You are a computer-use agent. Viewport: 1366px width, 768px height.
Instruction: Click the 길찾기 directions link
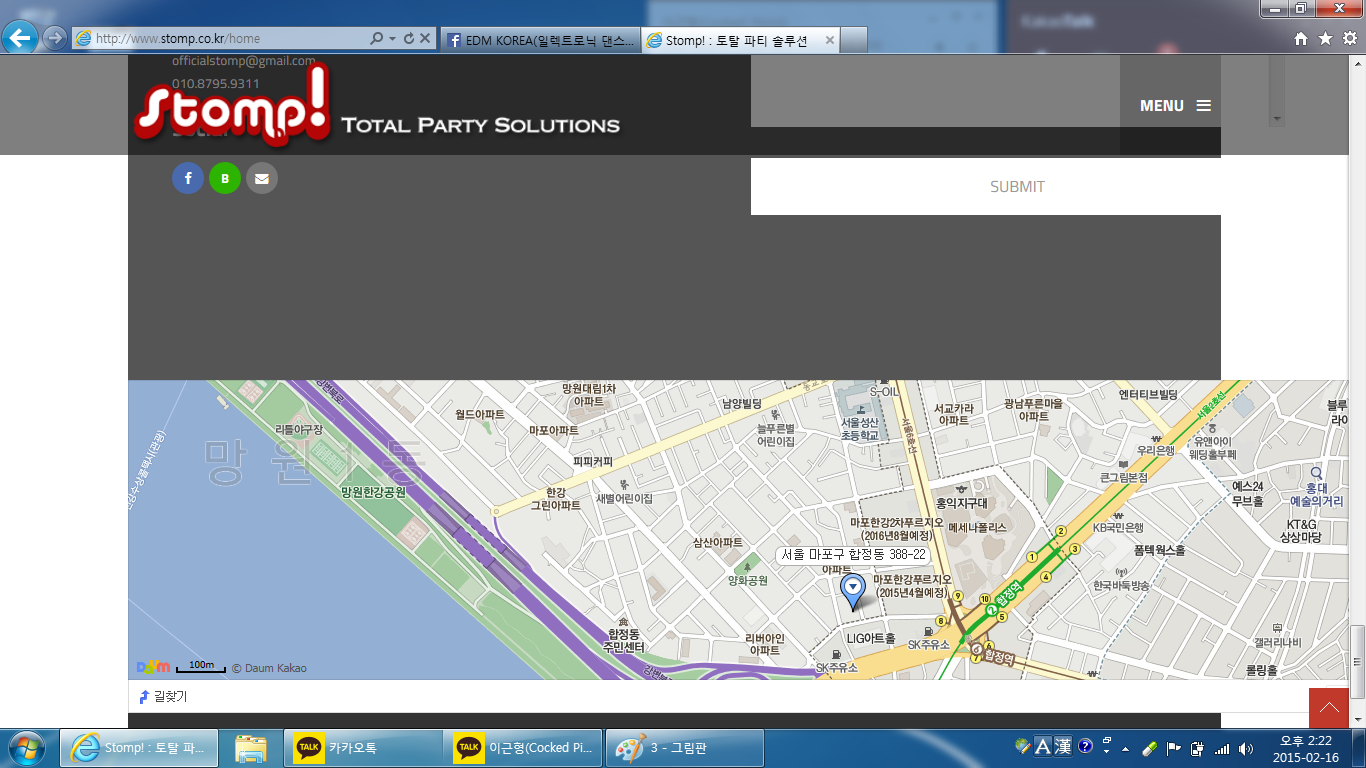pyautogui.click(x=163, y=696)
